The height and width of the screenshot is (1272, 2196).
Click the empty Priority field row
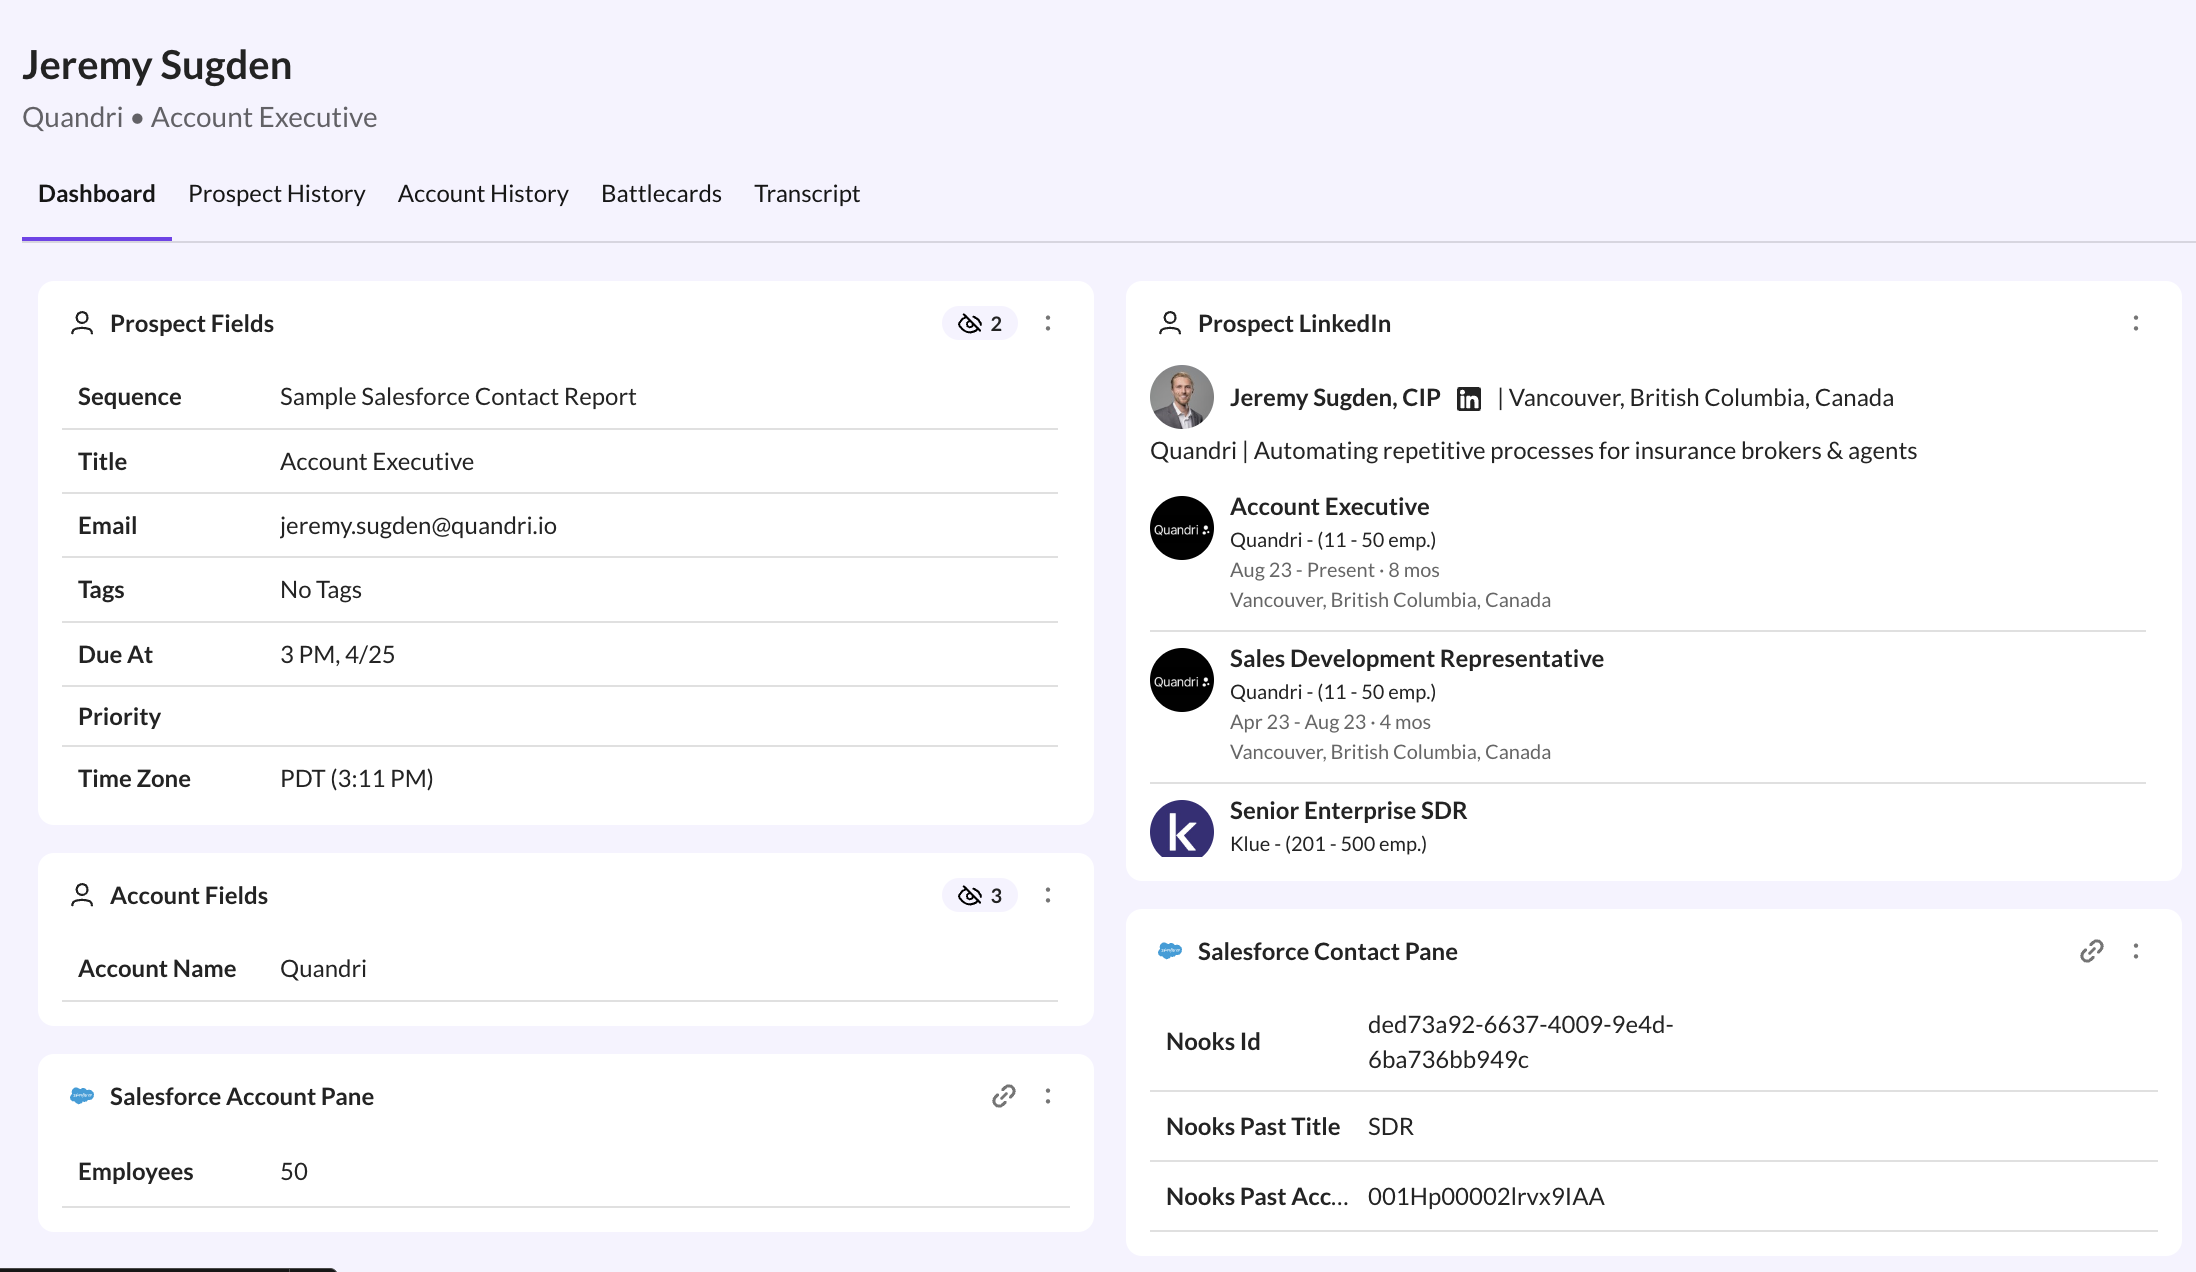coord(560,717)
